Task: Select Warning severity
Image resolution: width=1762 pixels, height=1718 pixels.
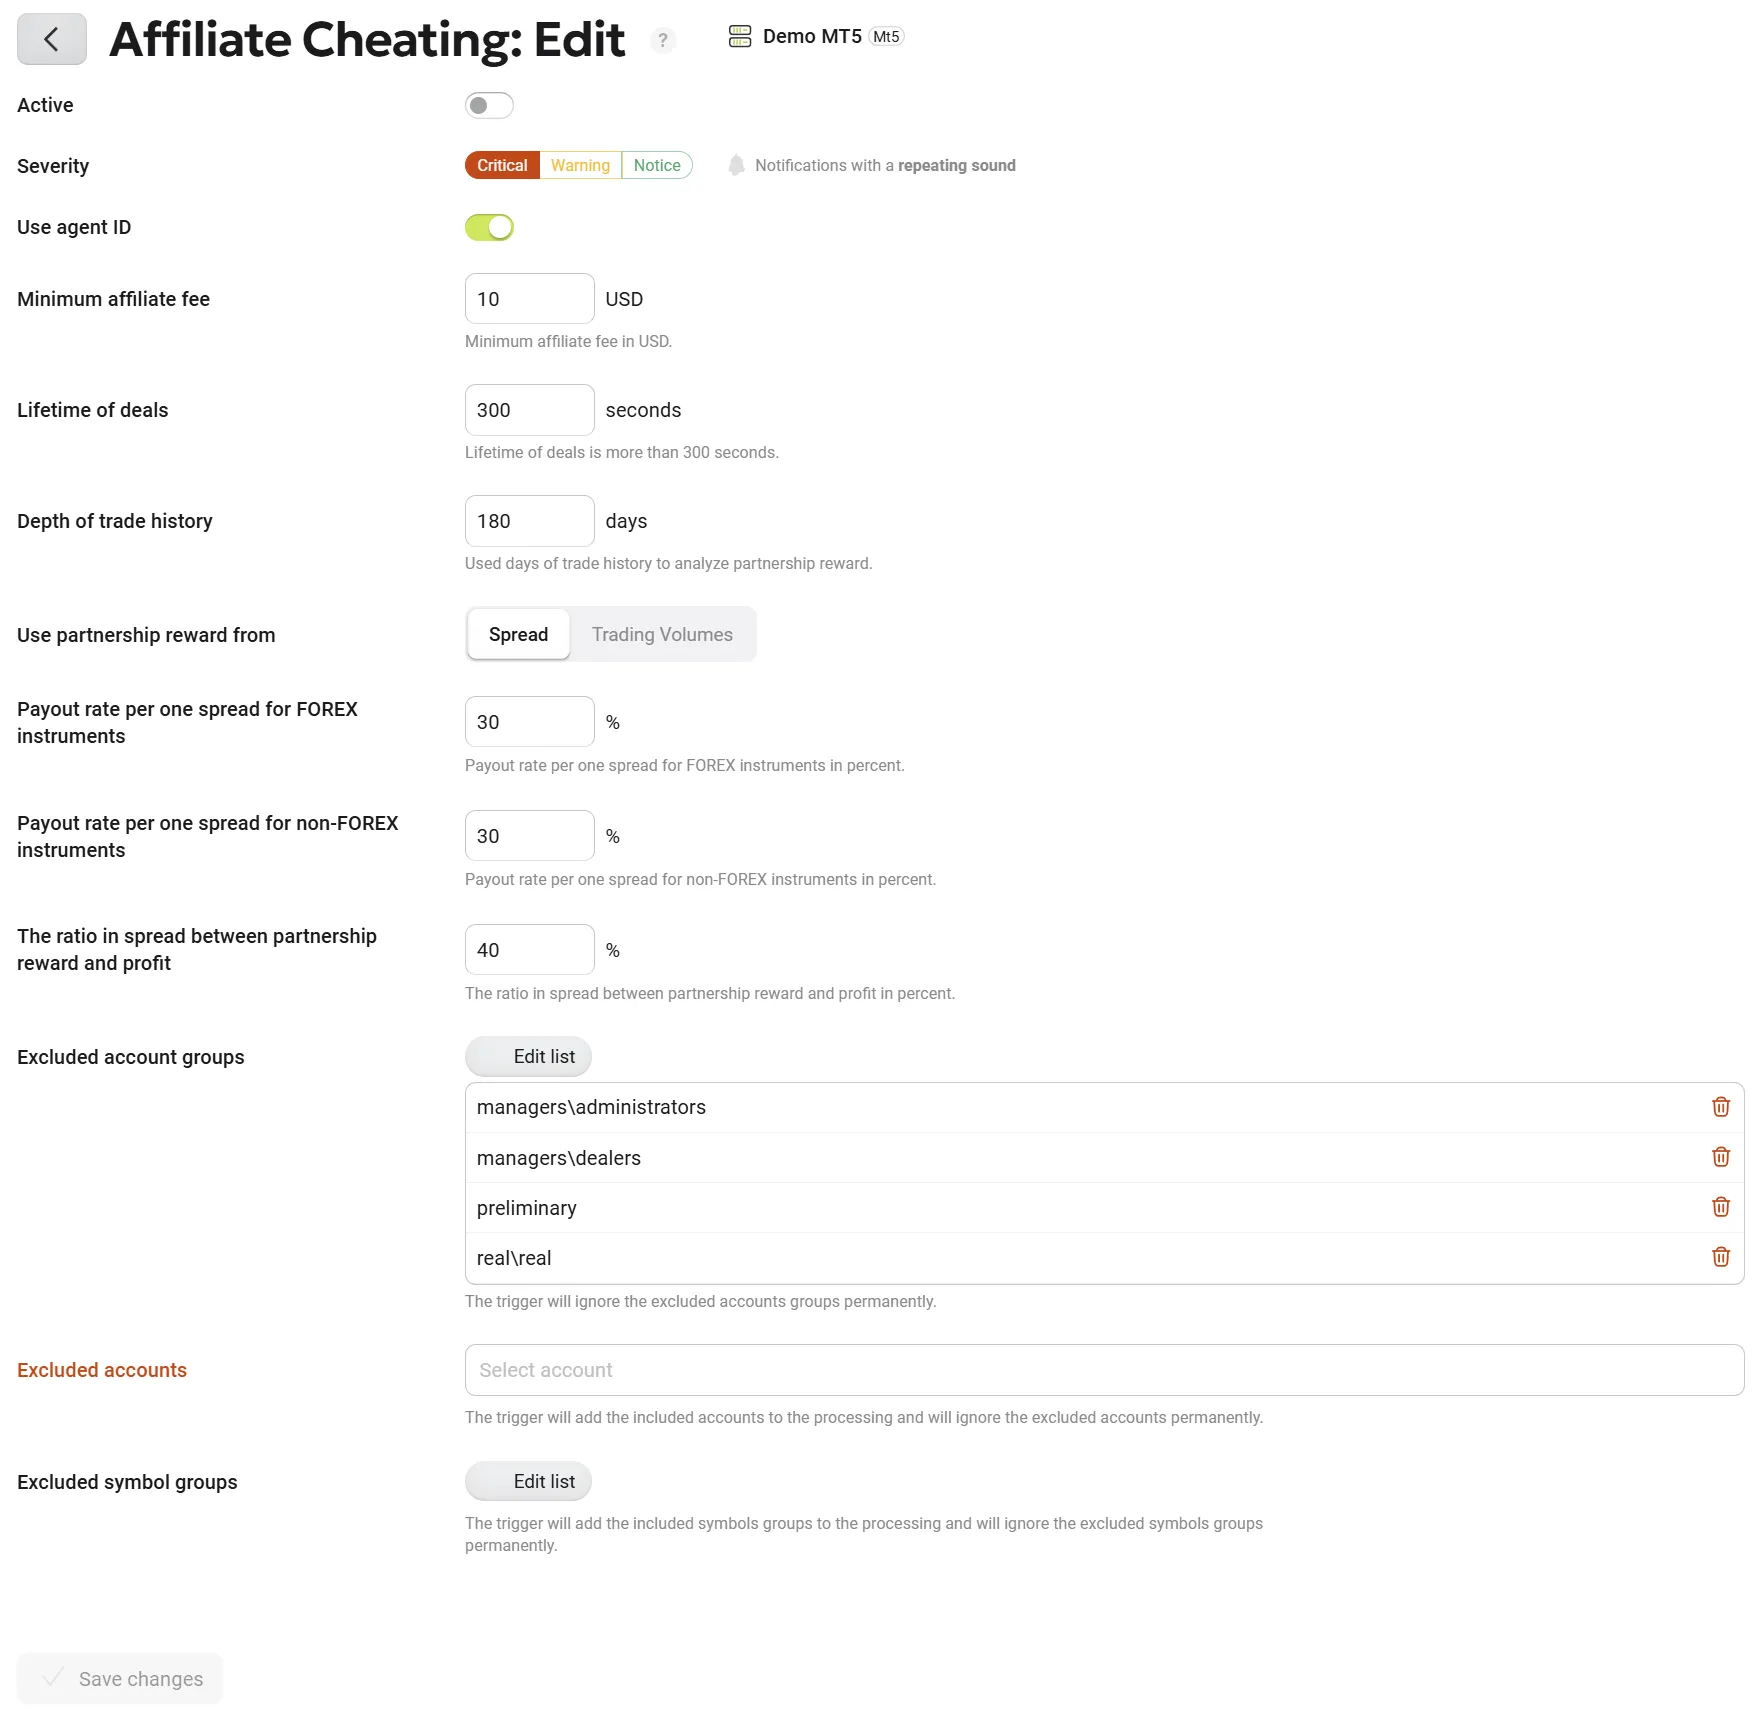Action: [x=580, y=165]
